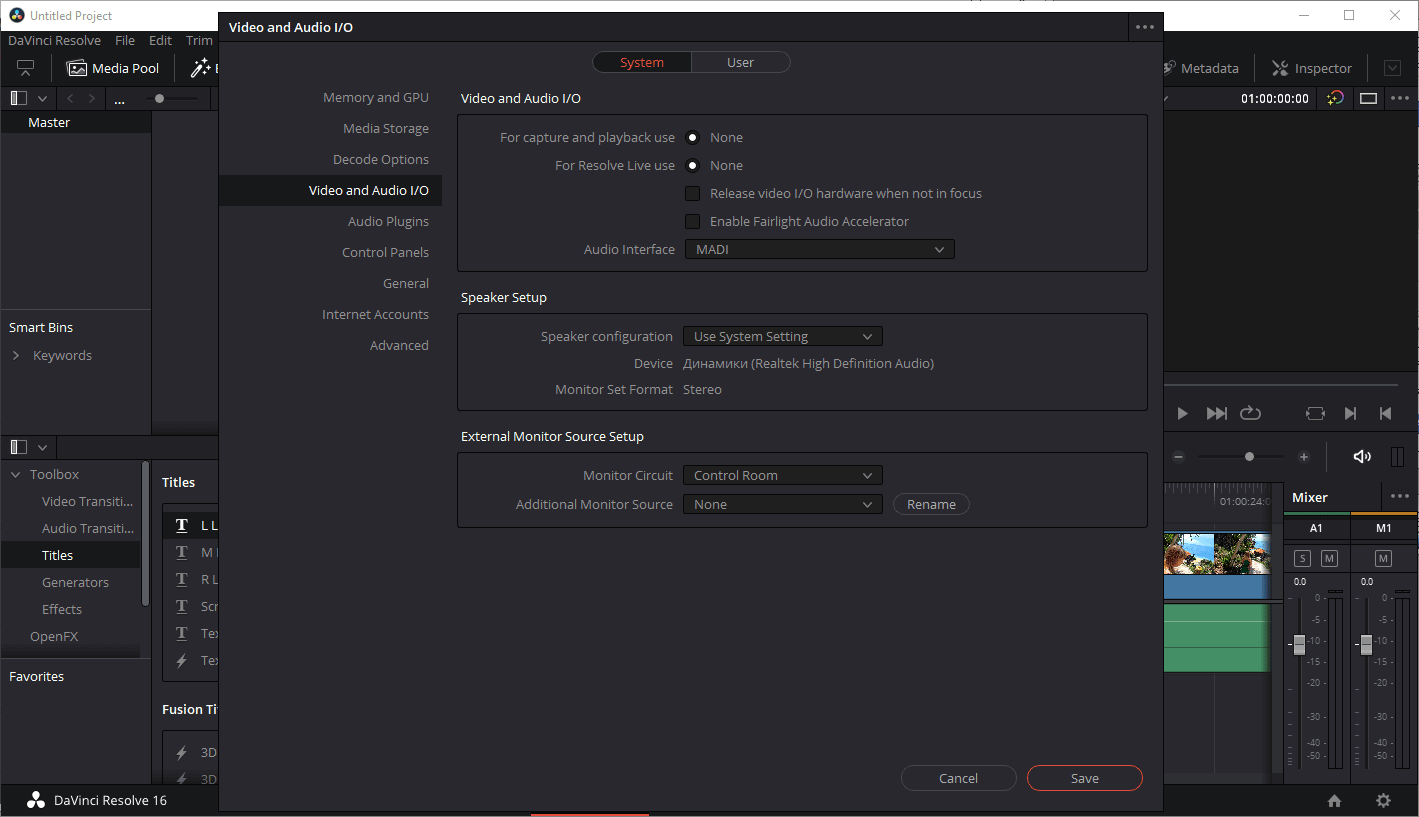This screenshot has width=1419, height=817.
Task: Solo audio track A1
Action: 1302,558
